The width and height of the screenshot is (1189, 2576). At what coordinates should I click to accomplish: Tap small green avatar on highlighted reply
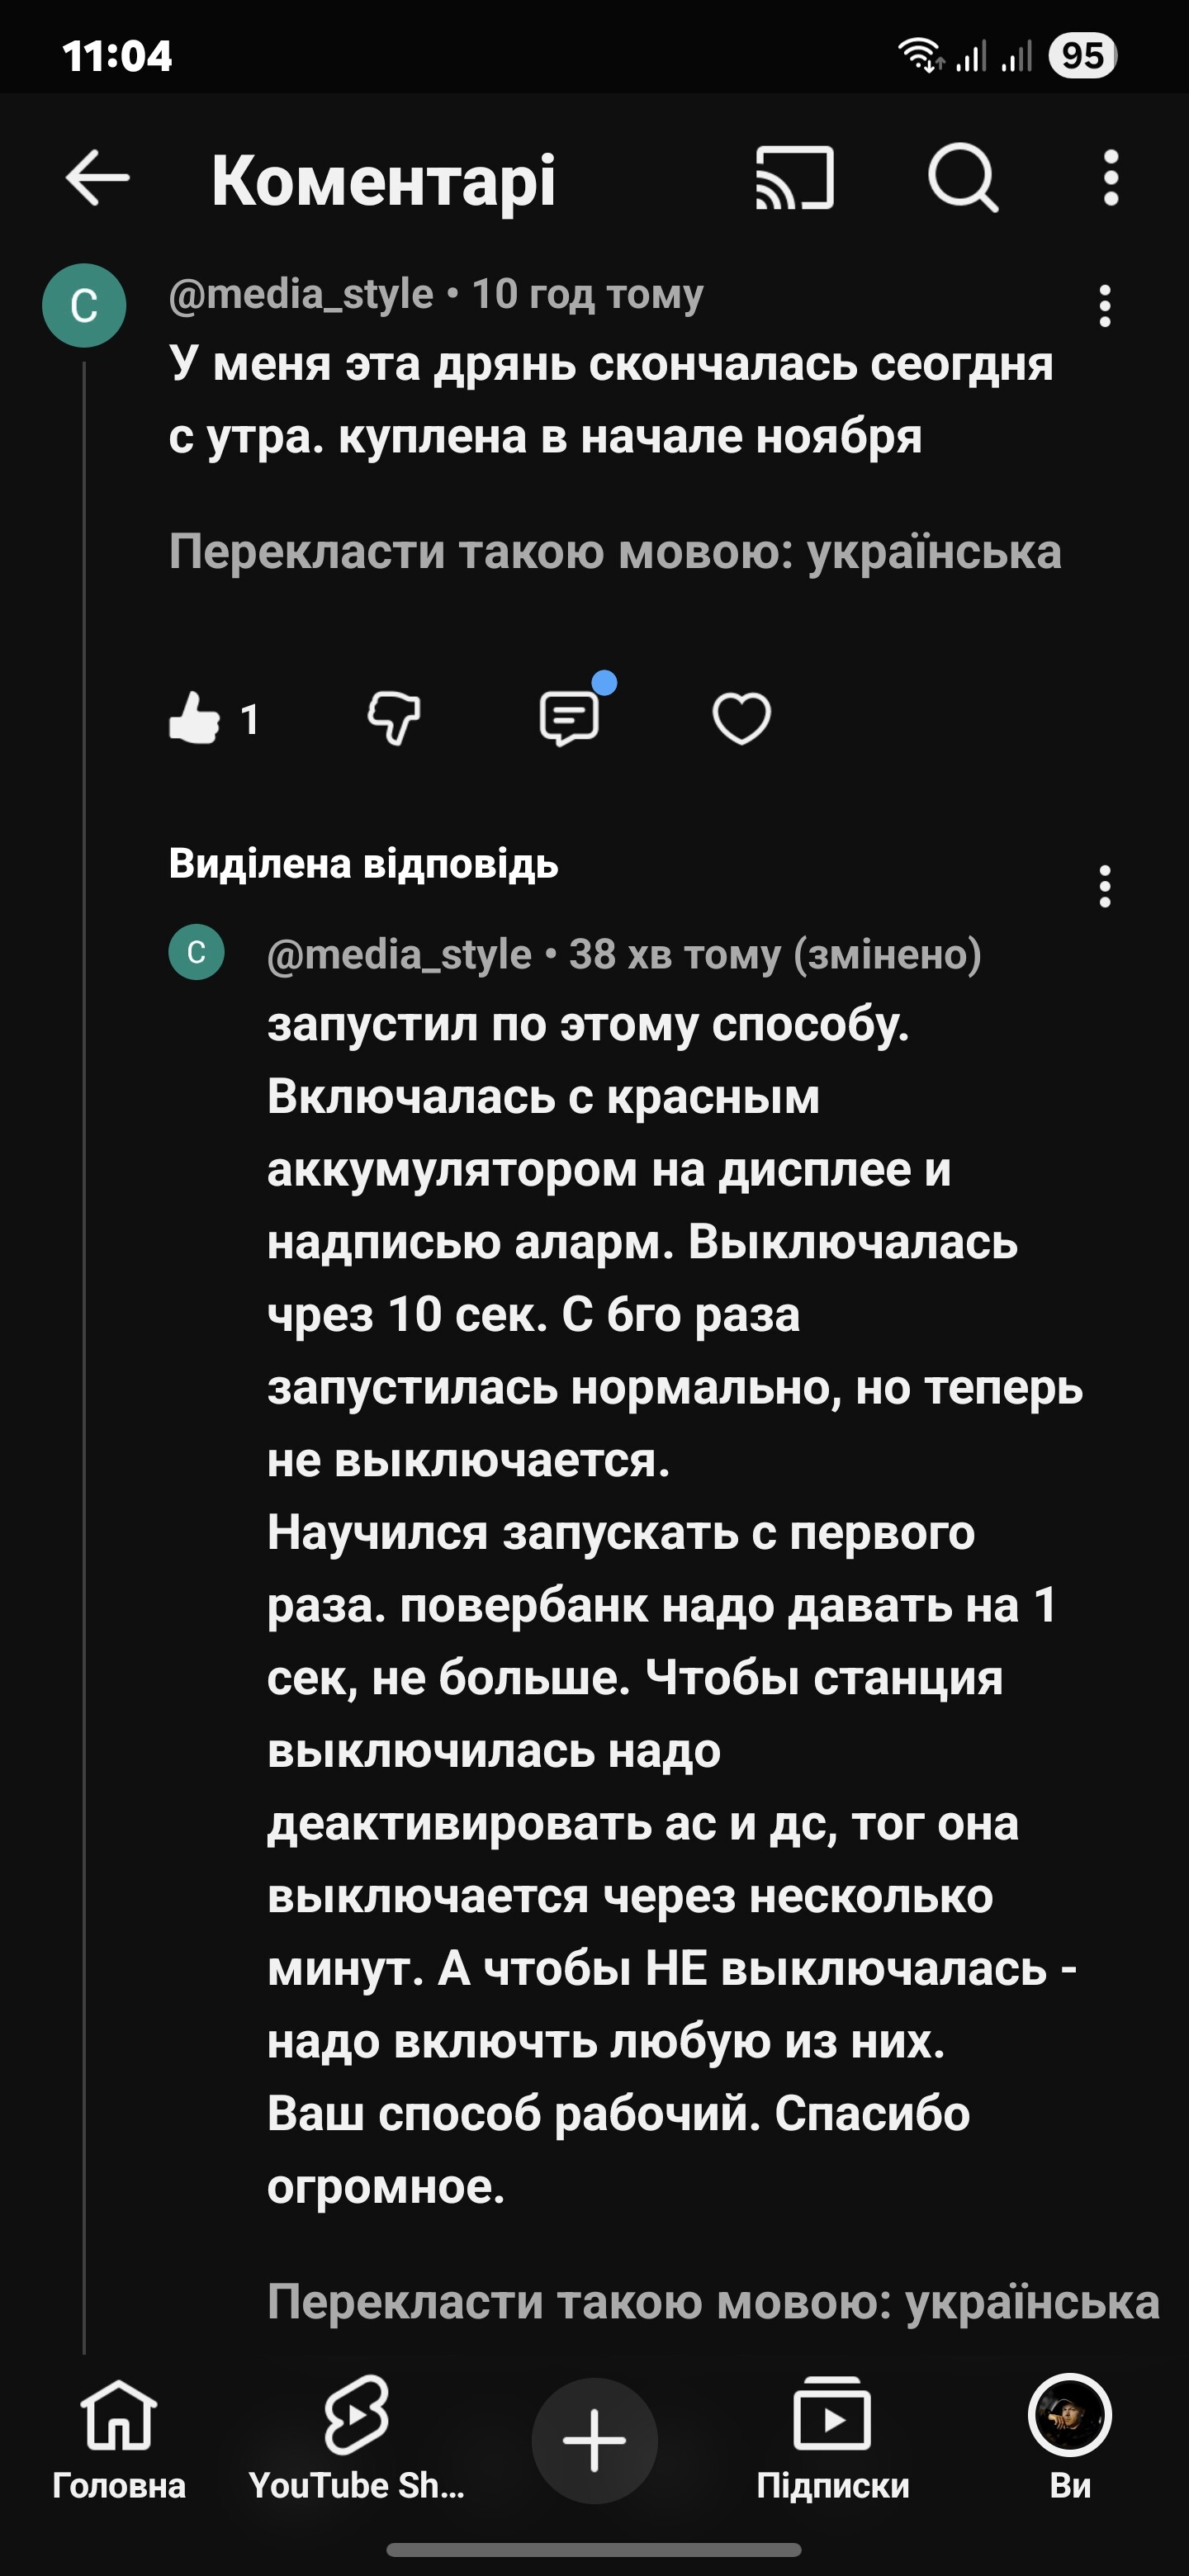[x=196, y=952]
